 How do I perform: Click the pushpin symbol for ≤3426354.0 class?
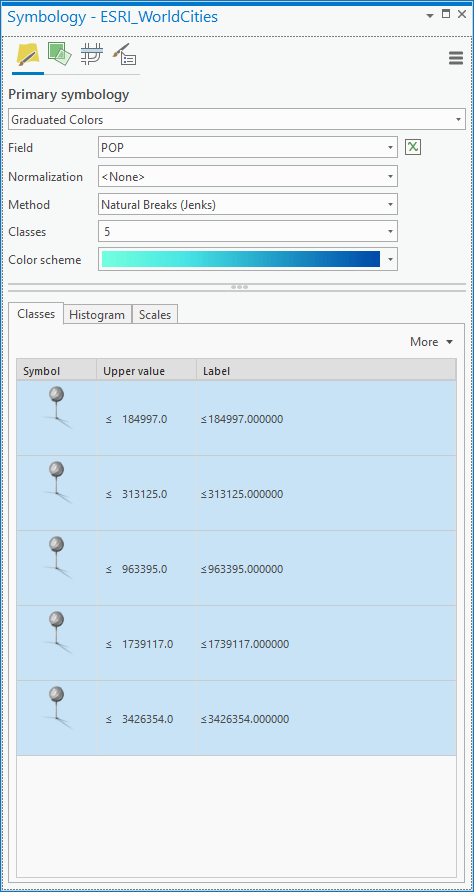(57, 708)
